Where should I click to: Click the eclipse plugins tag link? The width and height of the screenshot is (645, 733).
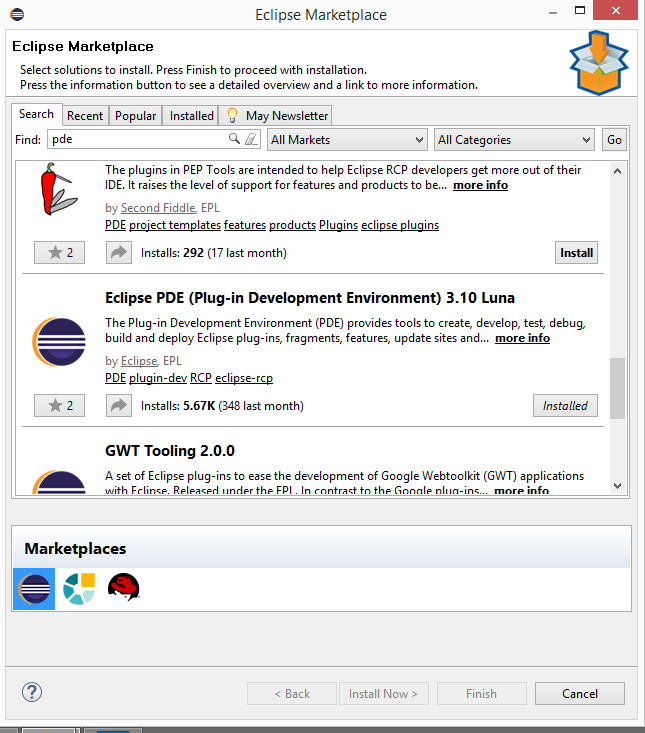tap(400, 225)
